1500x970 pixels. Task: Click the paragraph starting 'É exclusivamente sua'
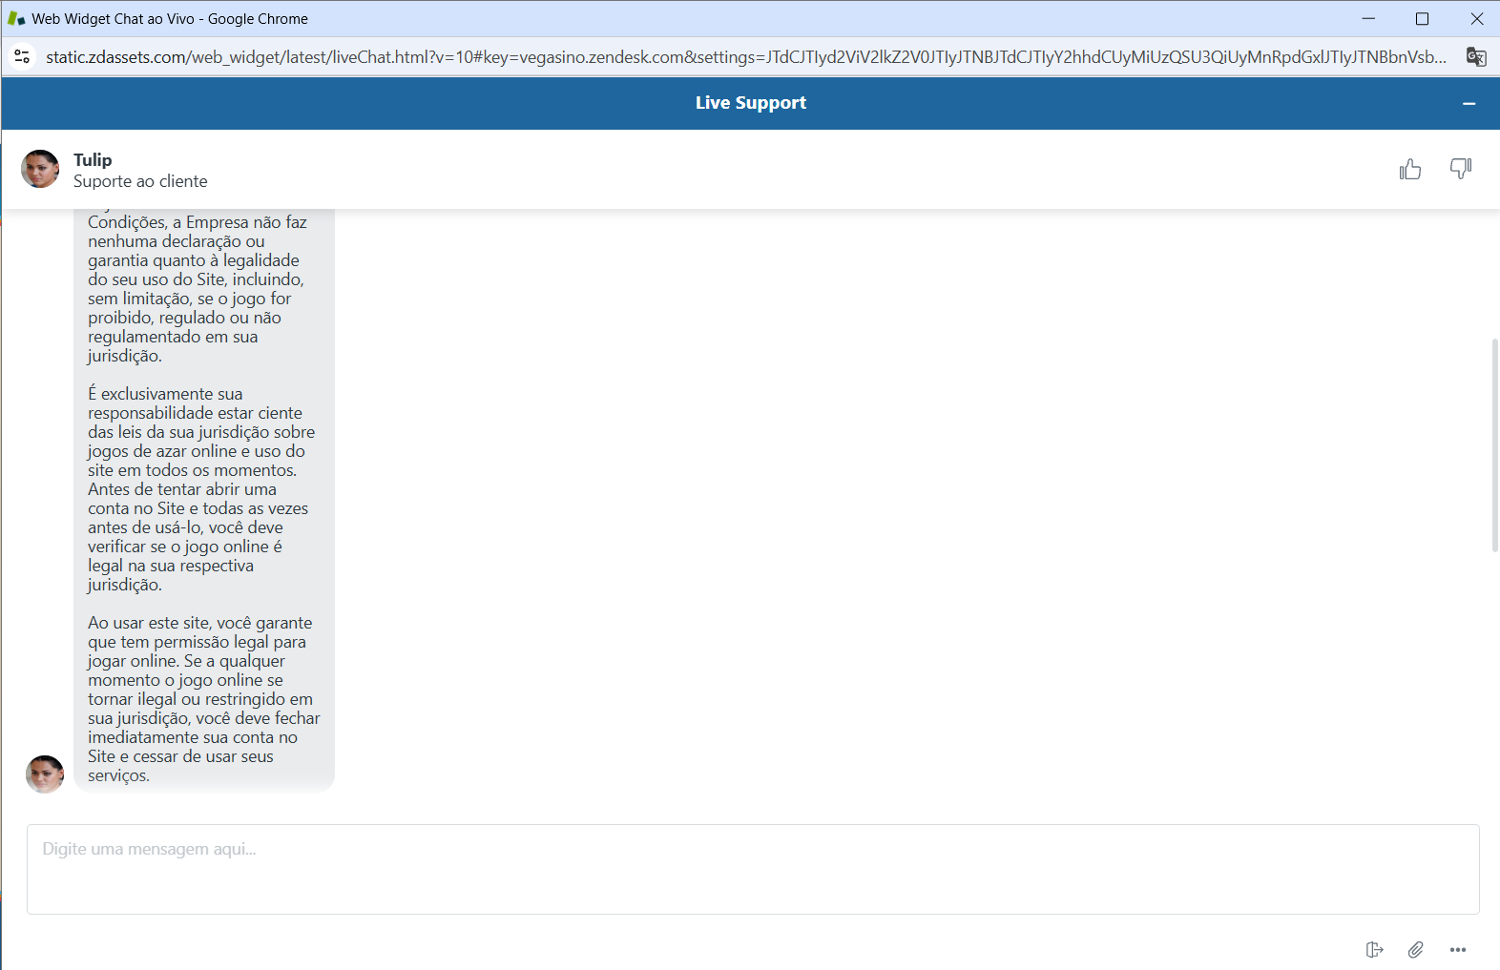pos(201,489)
